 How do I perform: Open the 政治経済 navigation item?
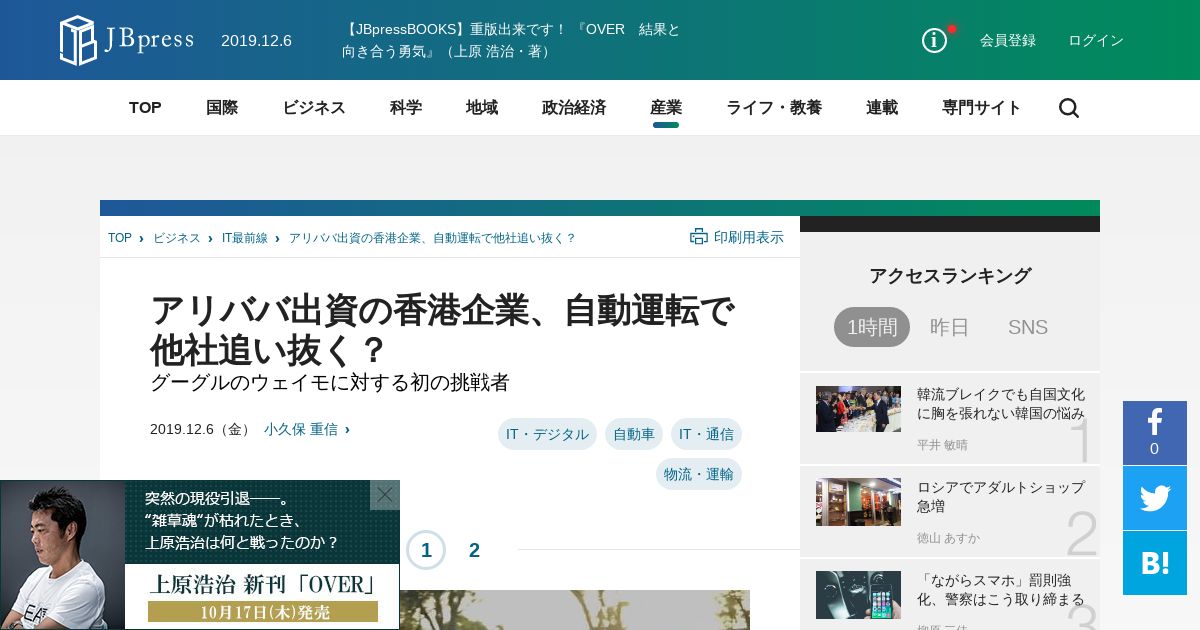coord(574,108)
